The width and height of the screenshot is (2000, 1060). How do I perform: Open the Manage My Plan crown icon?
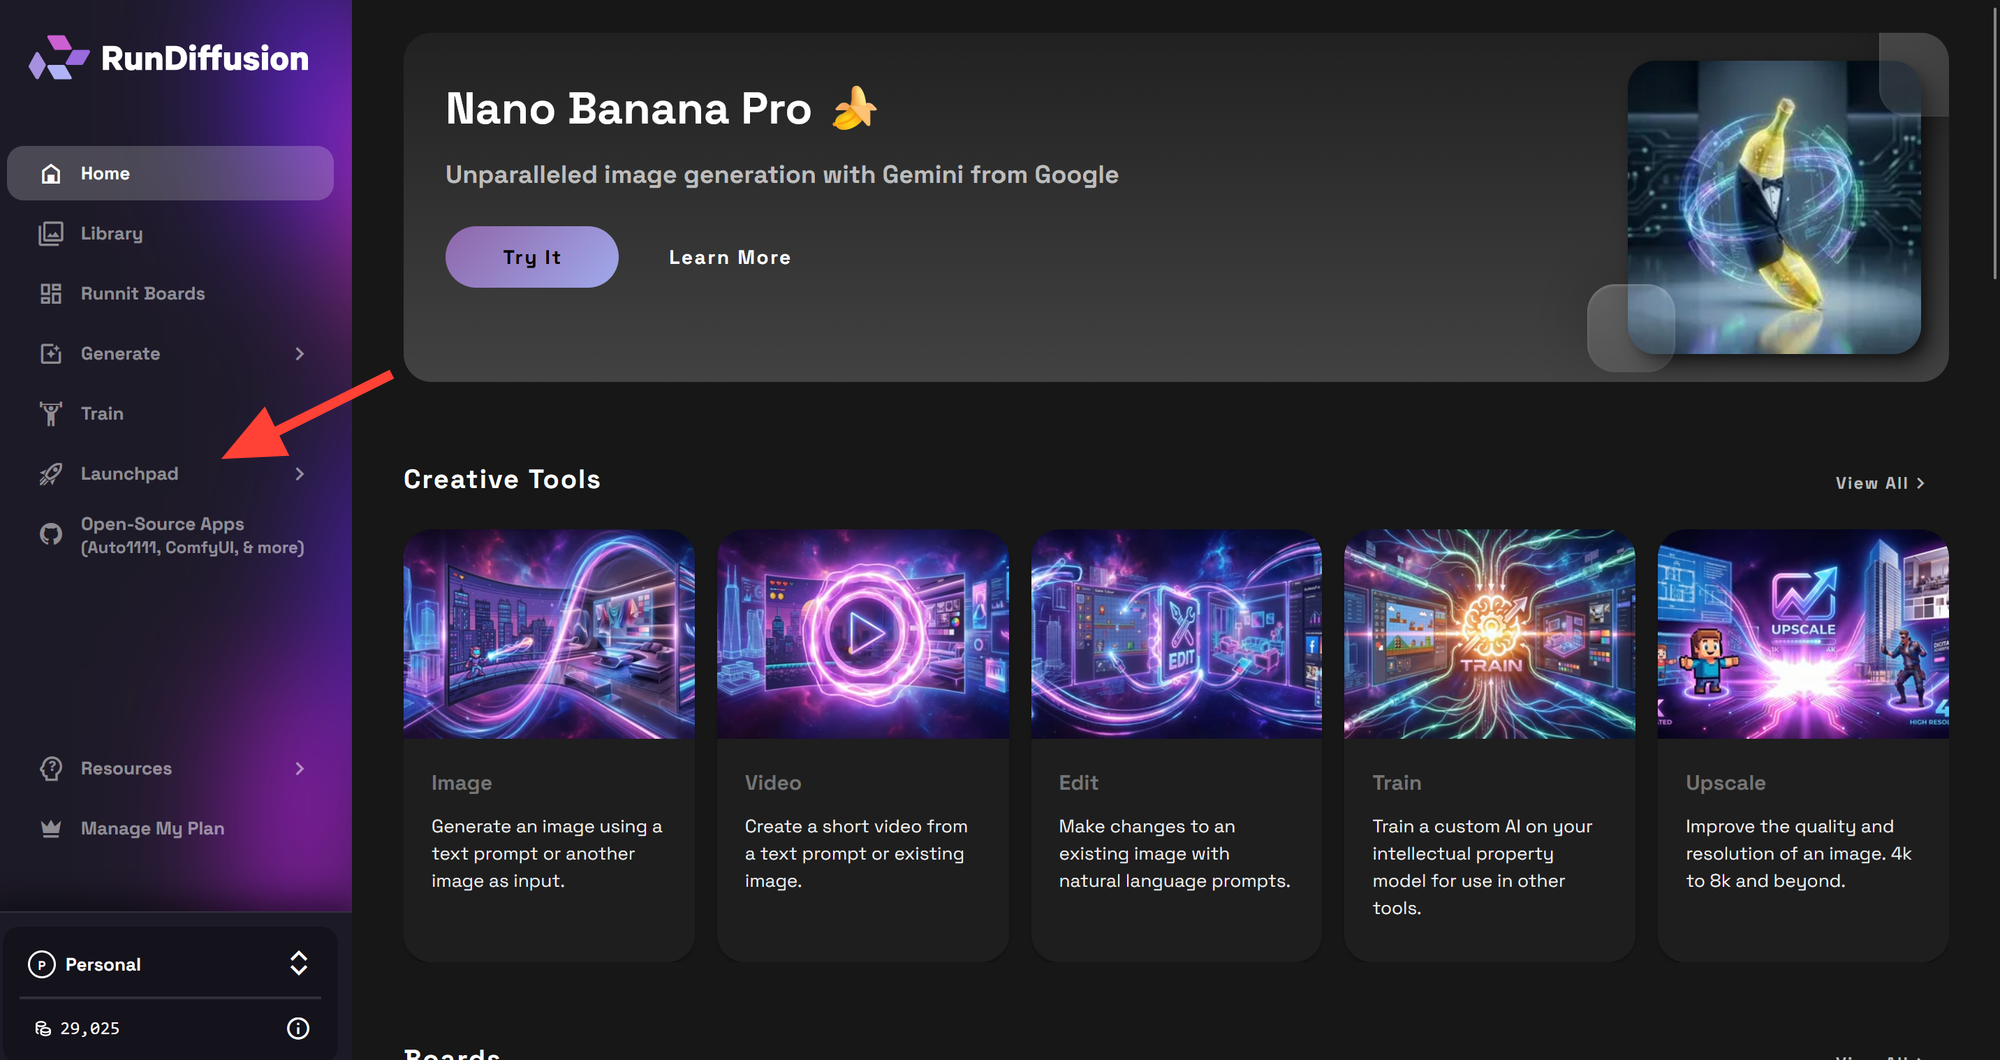[x=51, y=828]
